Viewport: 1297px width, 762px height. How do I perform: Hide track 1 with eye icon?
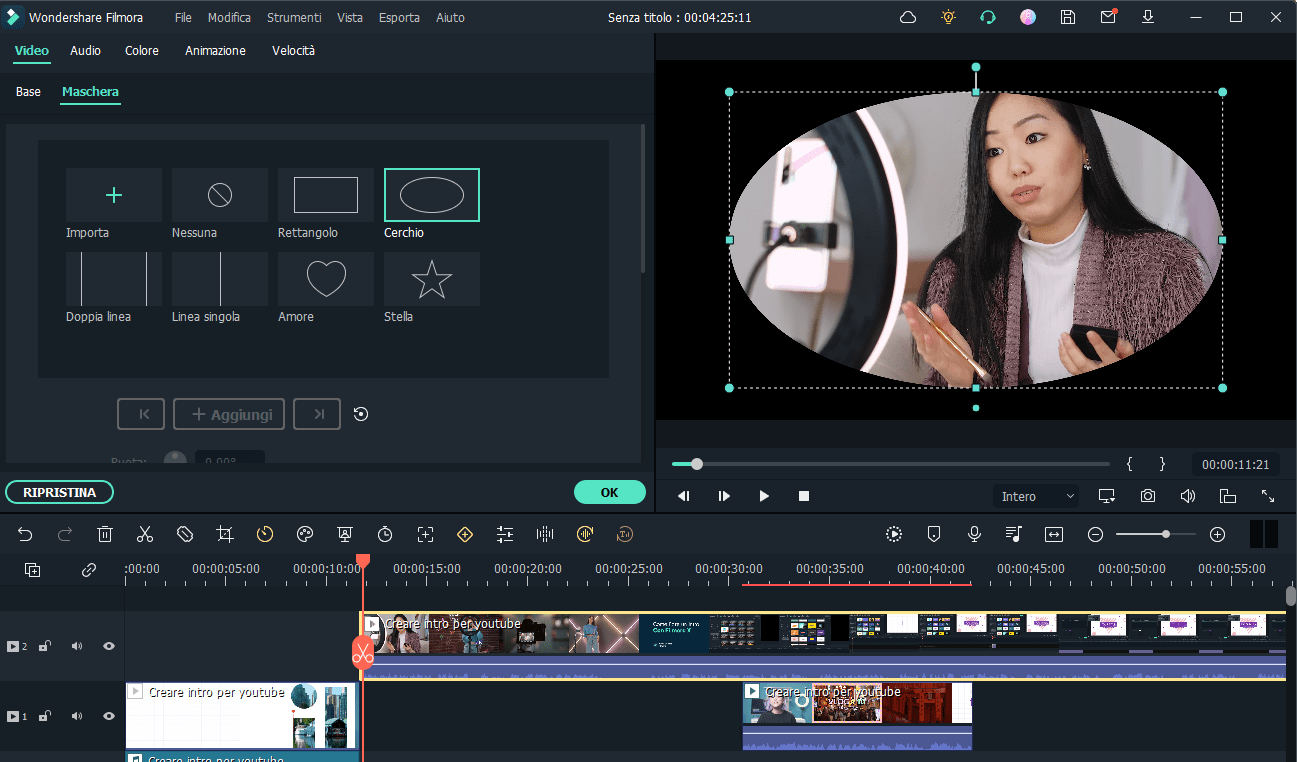tap(109, 716)
